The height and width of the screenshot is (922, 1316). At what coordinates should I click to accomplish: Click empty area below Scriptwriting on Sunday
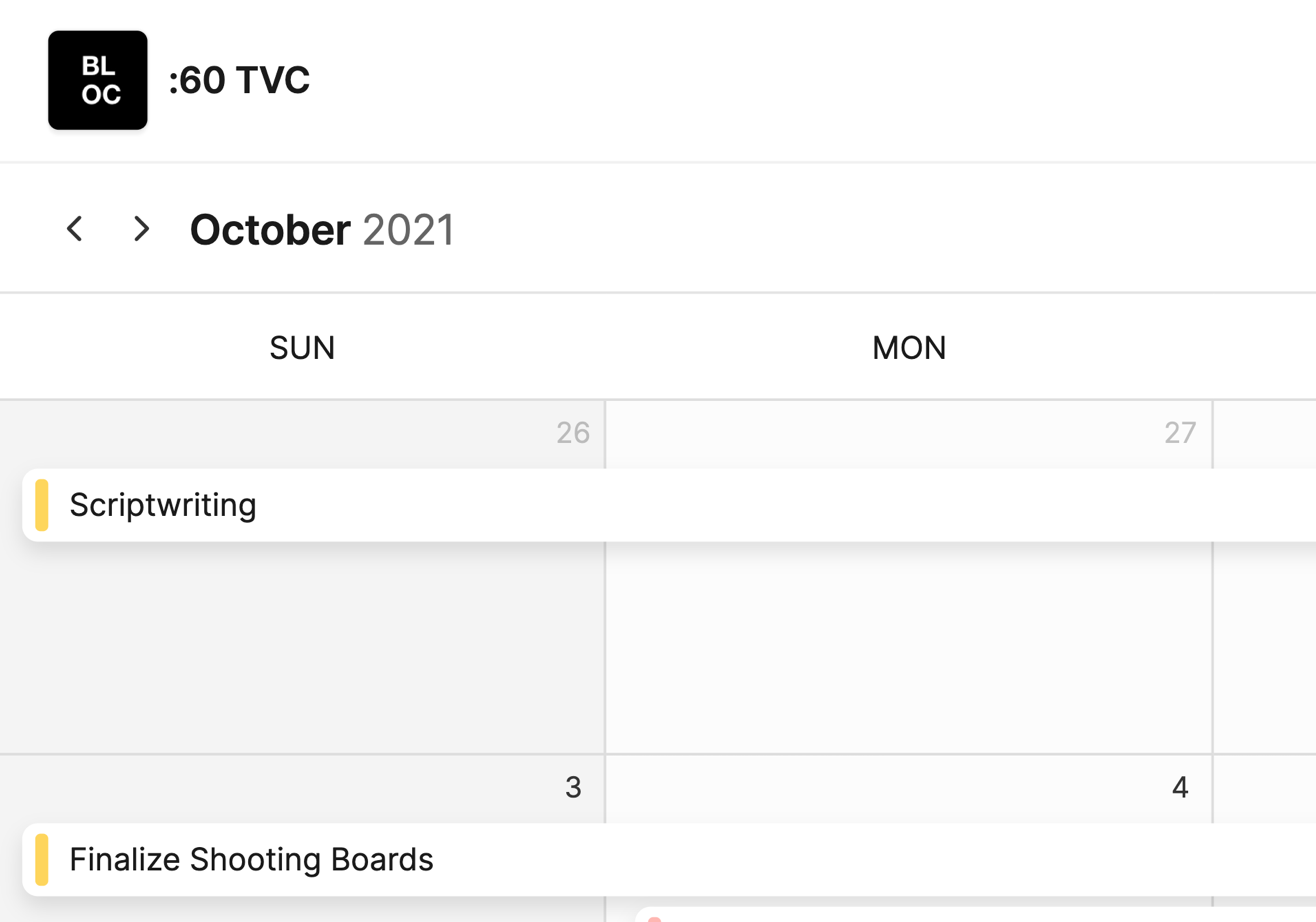tap(302, 650)
